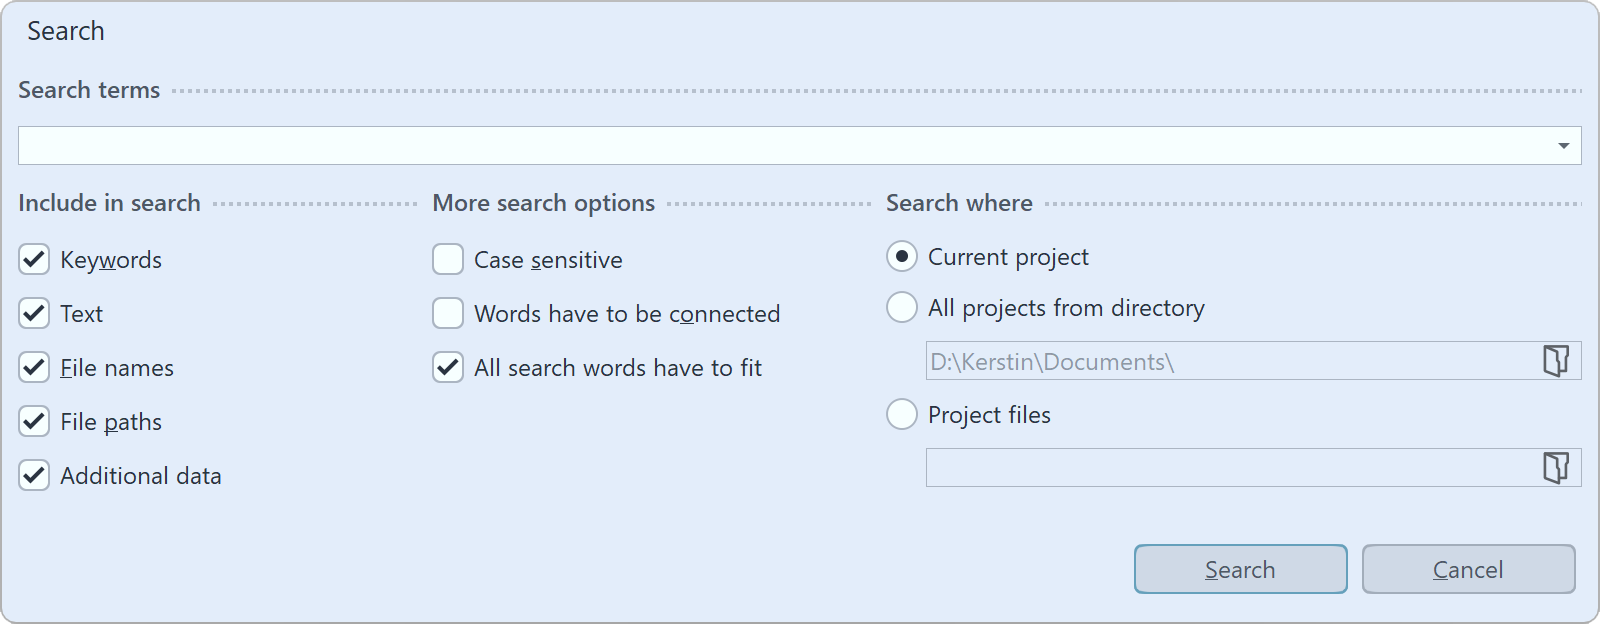Click the Search where section header
Viewport: 1600px width, 624px height.
click(958, 202)
